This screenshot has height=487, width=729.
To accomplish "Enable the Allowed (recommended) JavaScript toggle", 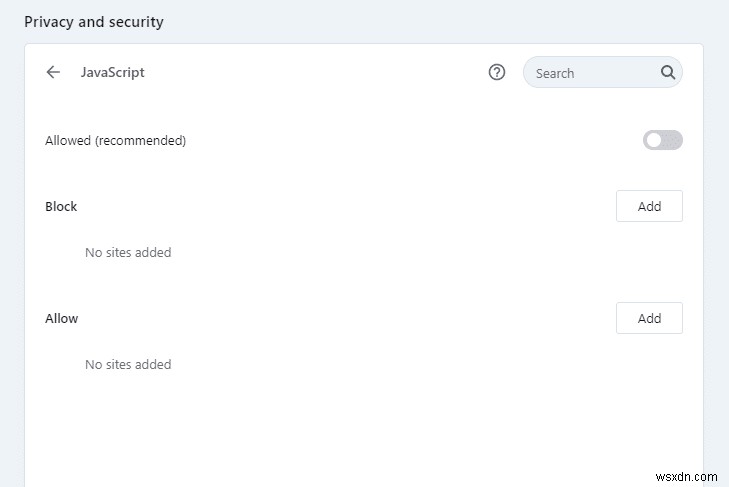I will [662, 140].
